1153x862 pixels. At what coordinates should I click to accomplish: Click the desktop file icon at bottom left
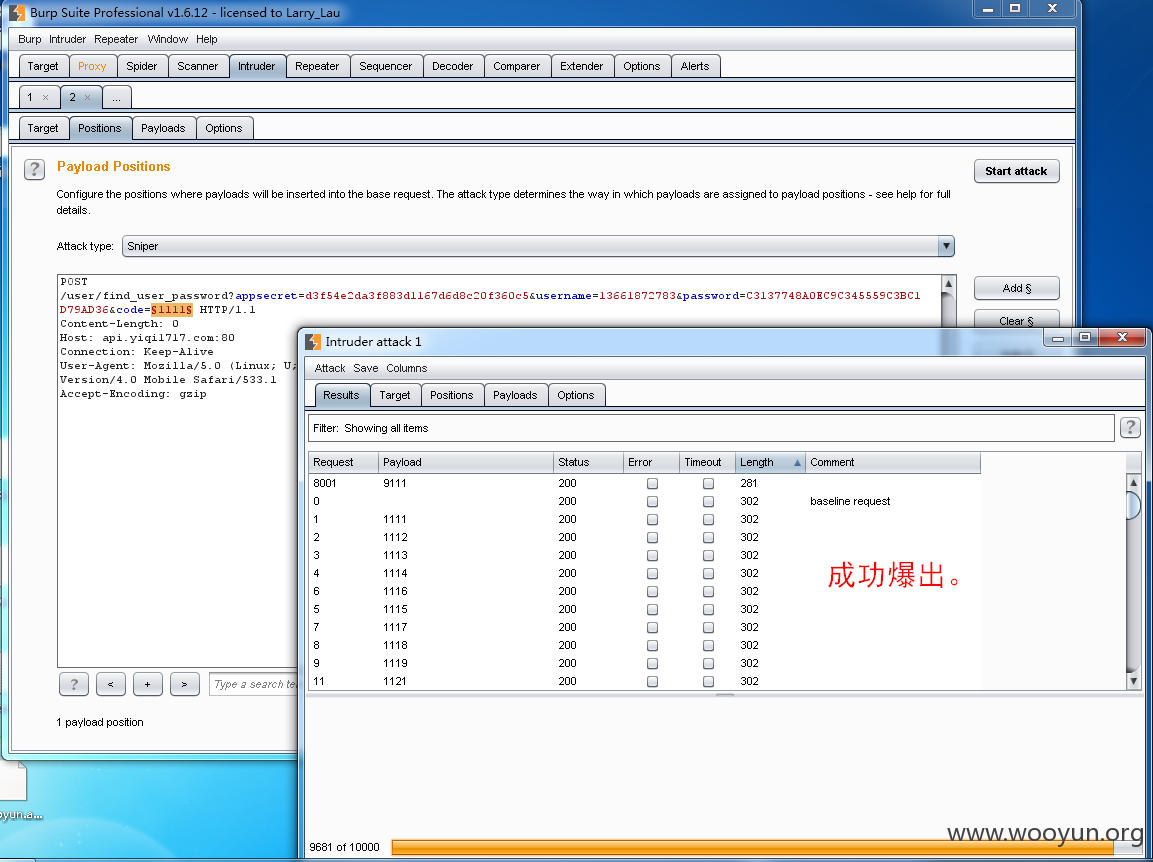point(13,791)
